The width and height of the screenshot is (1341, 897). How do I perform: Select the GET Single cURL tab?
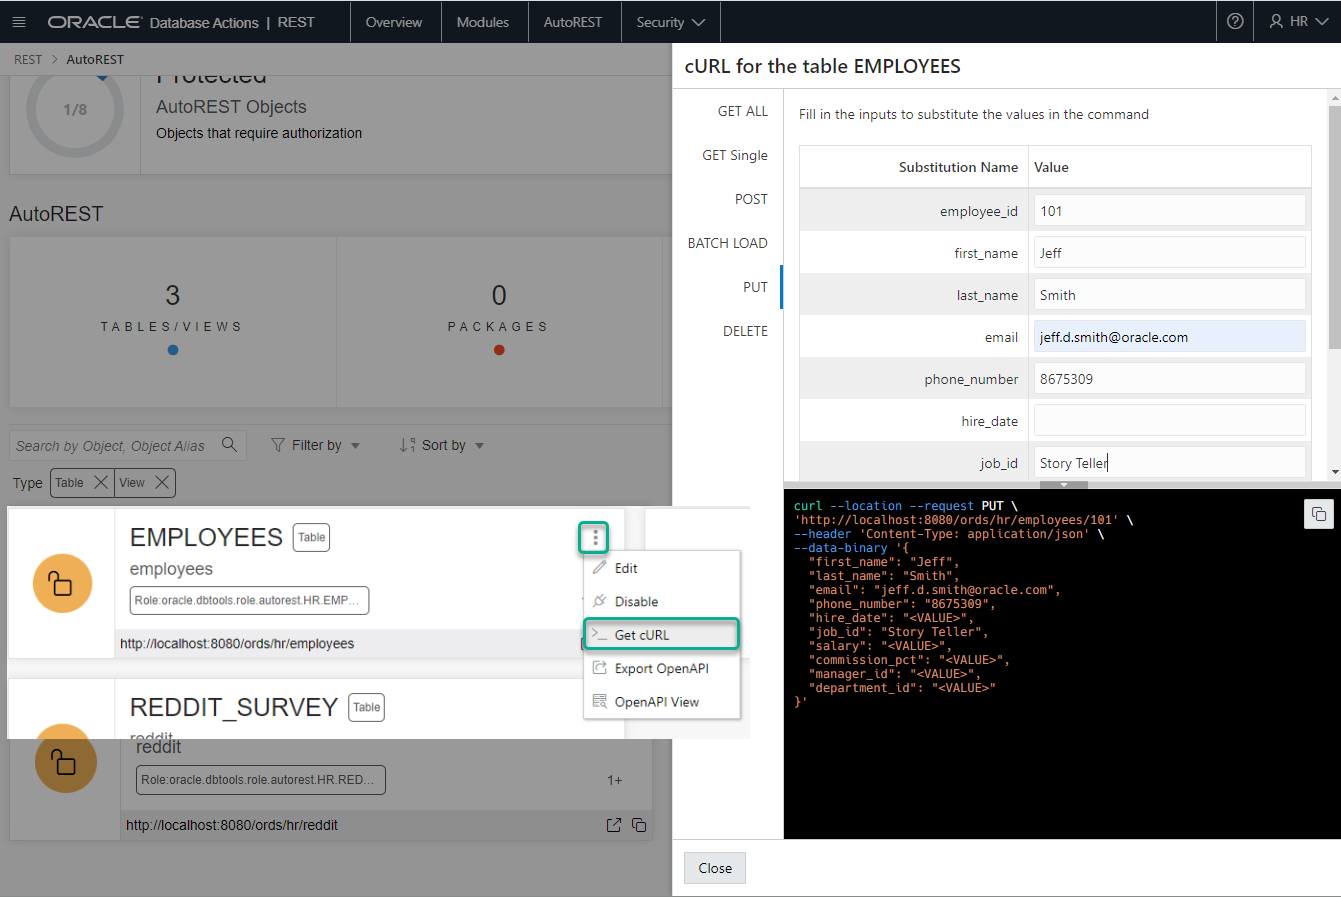[735, 155]
